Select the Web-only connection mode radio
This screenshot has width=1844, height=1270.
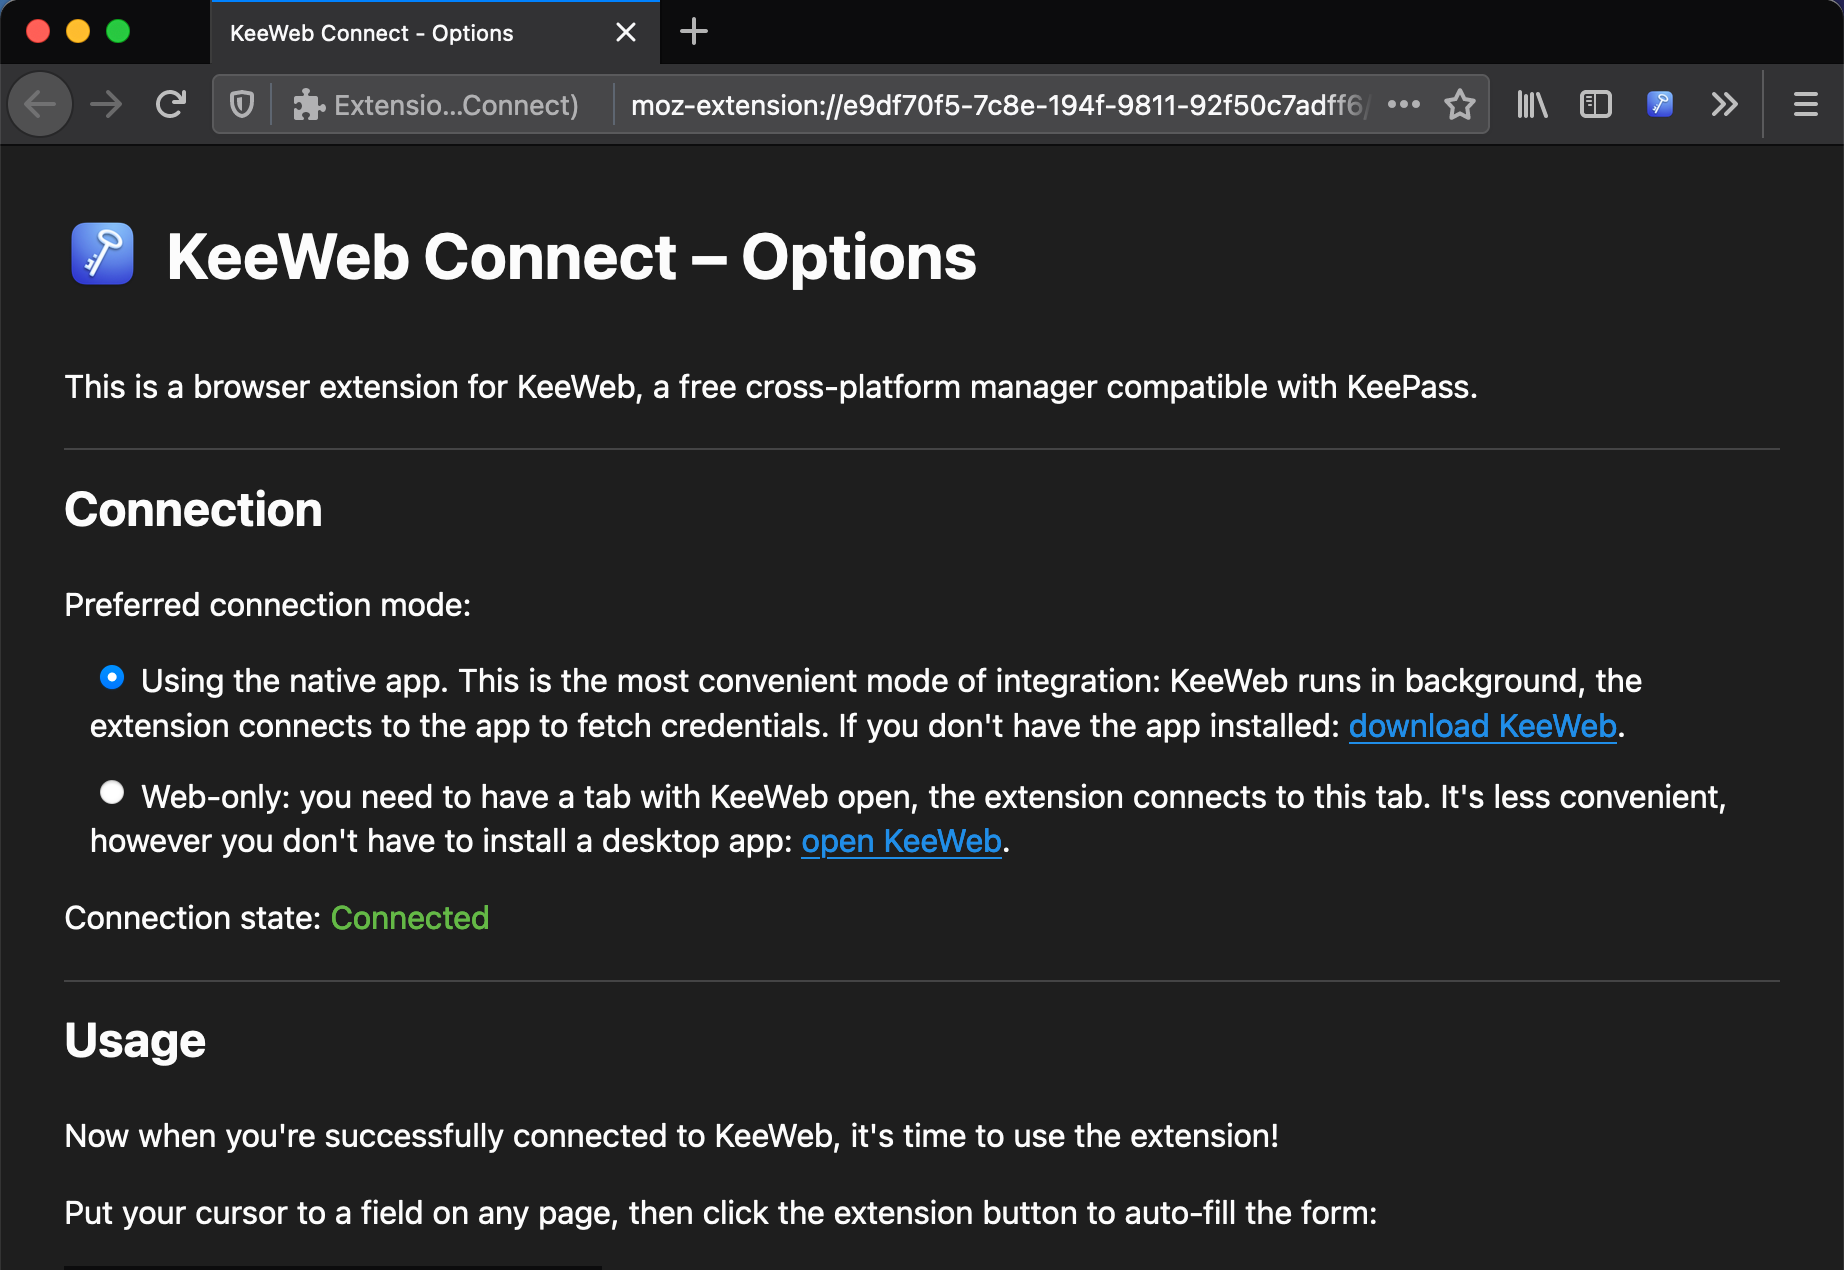112,793
